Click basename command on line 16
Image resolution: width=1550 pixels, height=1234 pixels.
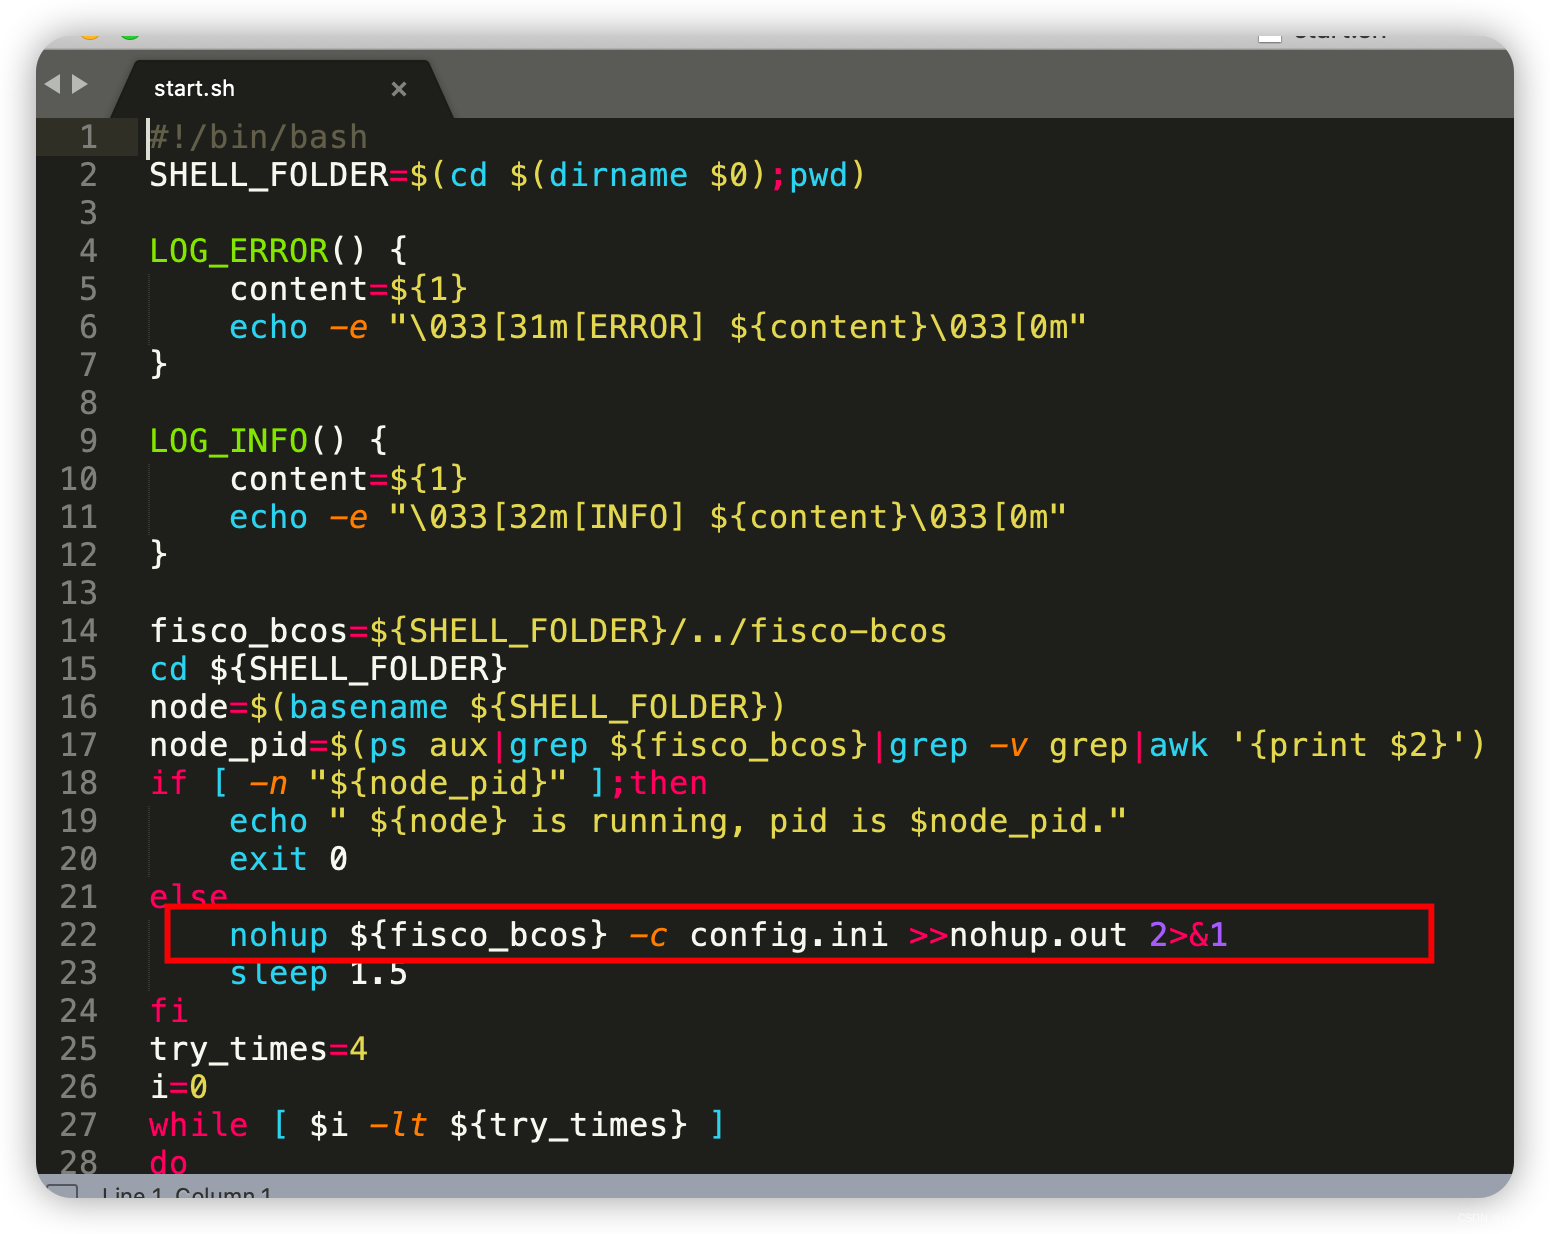coord(369,707)
